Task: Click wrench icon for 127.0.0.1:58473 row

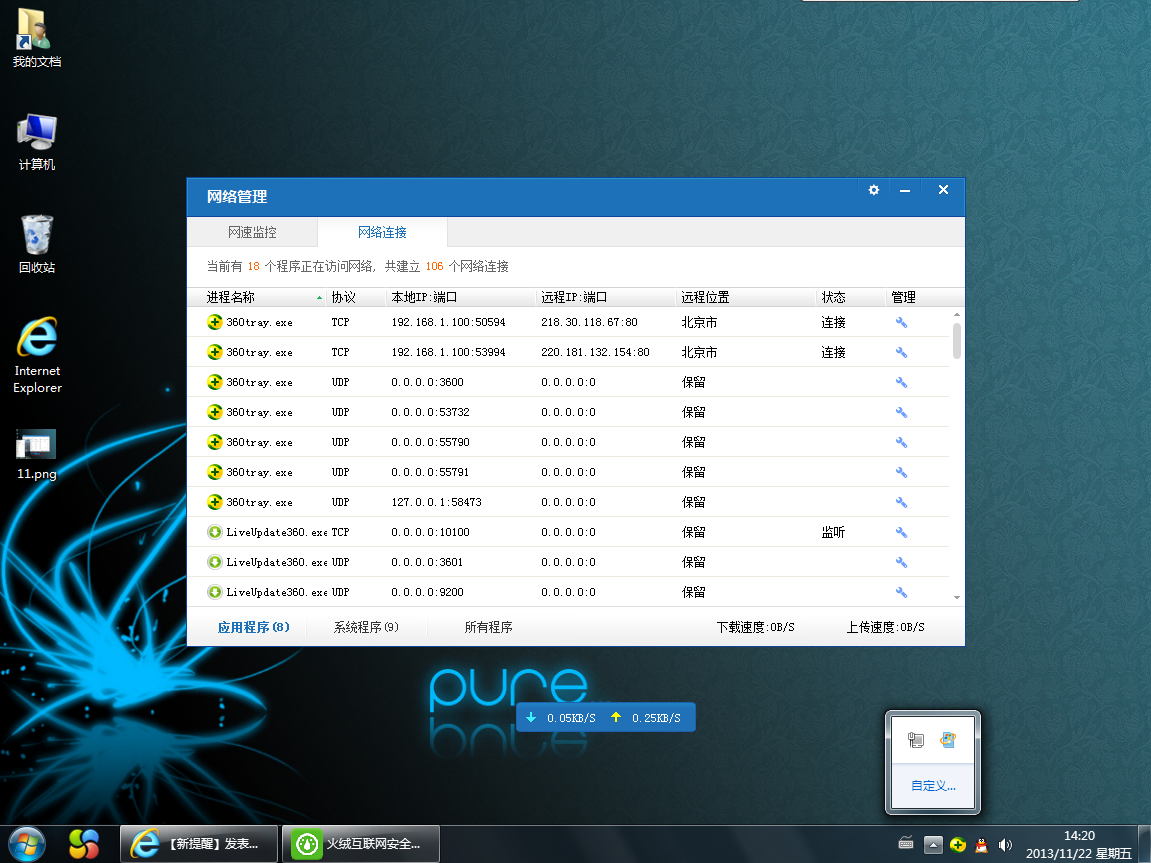Action: coord(901,502)
